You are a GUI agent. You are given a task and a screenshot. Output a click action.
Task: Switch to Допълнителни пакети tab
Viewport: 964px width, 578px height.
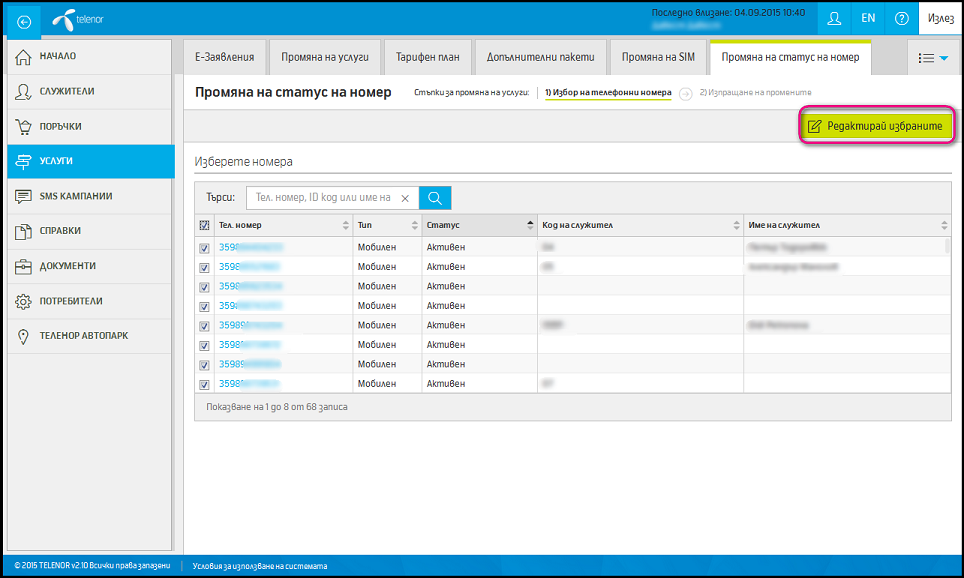coord(540,57)
